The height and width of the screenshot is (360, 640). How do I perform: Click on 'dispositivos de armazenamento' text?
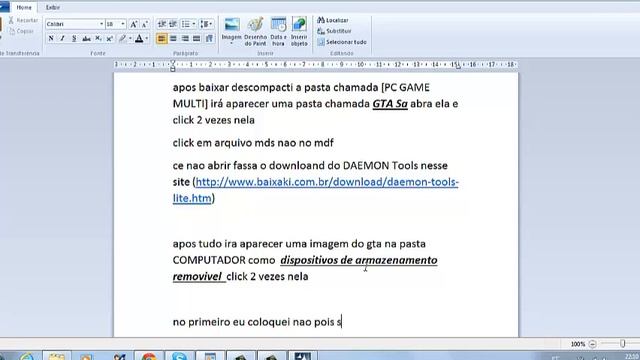coord(359,260)
